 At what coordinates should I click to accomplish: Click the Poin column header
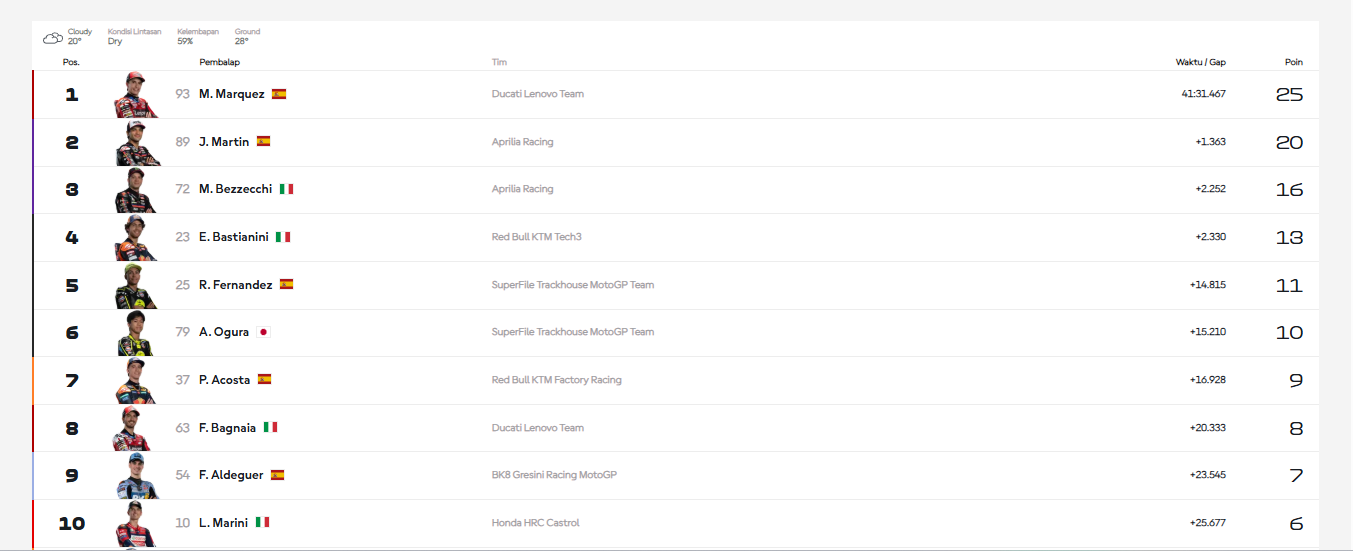[x=1294, y=62]
